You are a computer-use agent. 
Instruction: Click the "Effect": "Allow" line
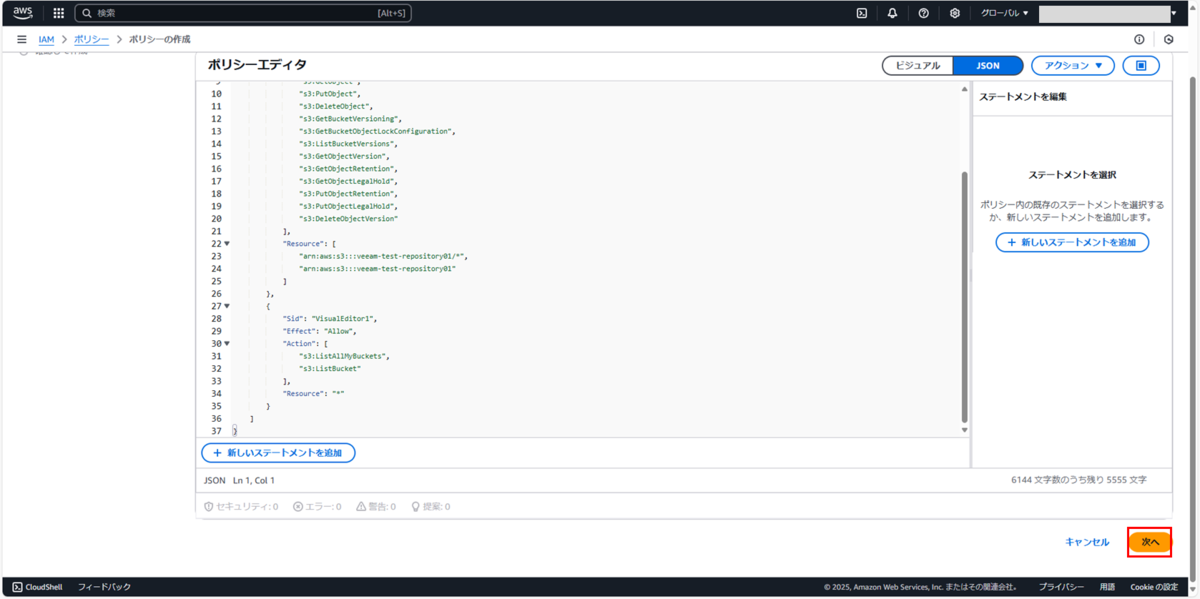pos(320,331)
